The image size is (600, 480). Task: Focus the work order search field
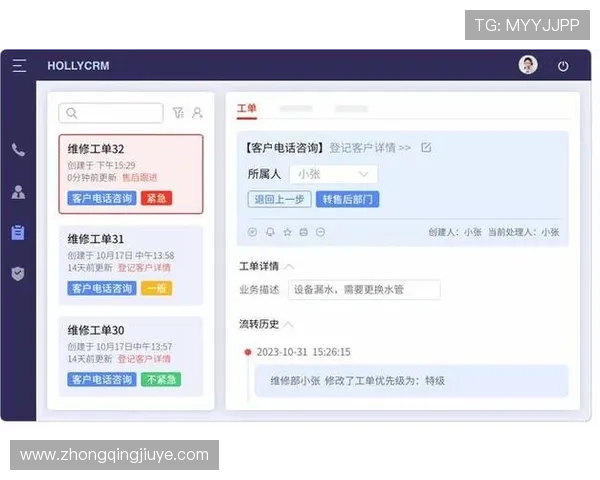[x=111, y=113]
